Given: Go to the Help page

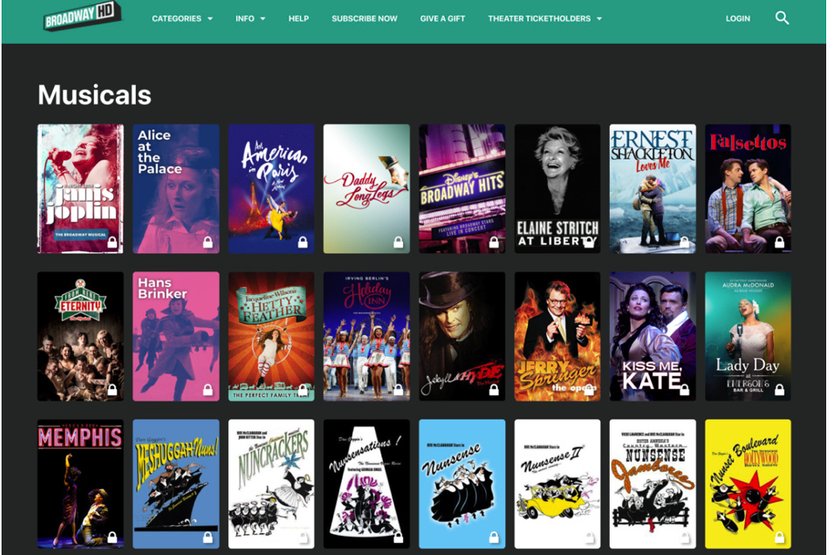Looking at the screenshot, I should pyautogui.click(x=299, y=19).
